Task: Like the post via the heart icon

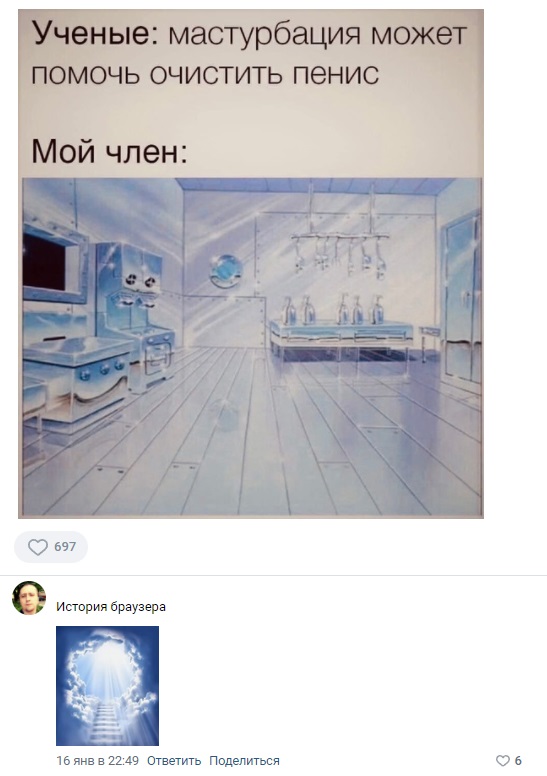Action: (38, 547)
